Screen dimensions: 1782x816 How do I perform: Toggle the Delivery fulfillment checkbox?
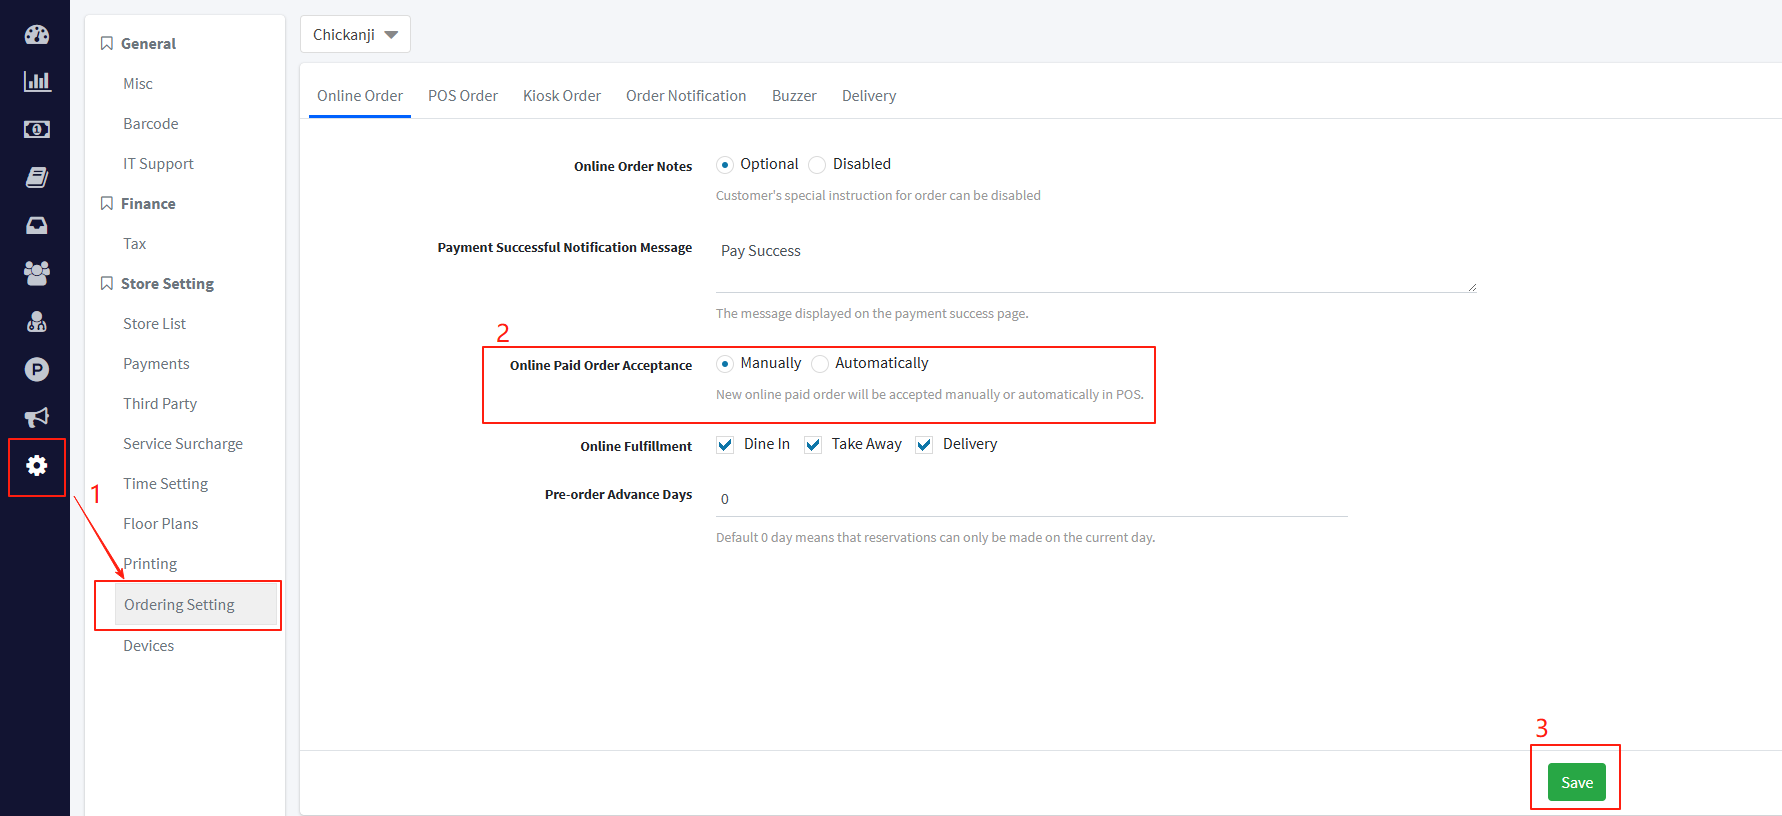tap(924, 445)
